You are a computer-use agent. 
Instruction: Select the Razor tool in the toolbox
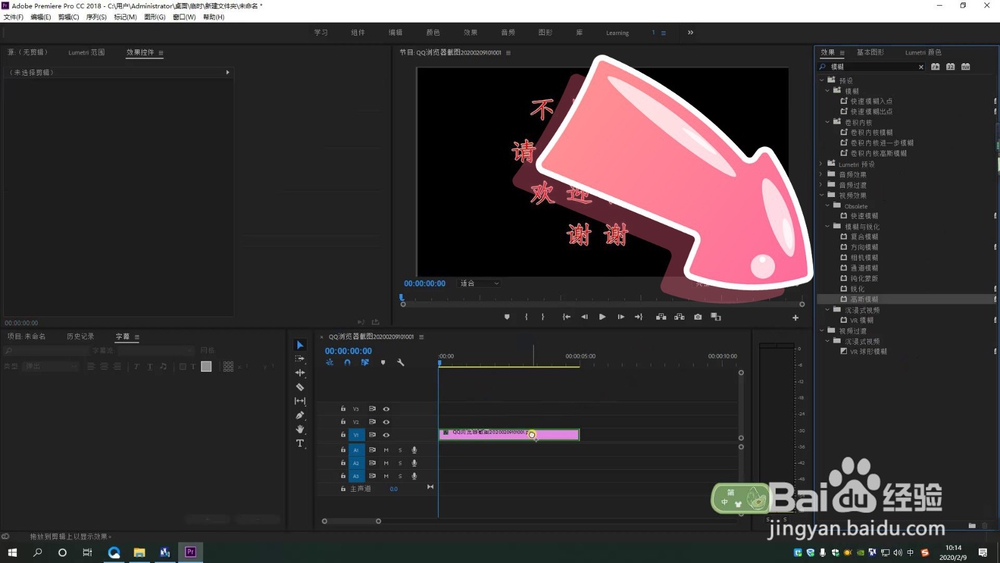pyautogui.click(x=300, y=387)
